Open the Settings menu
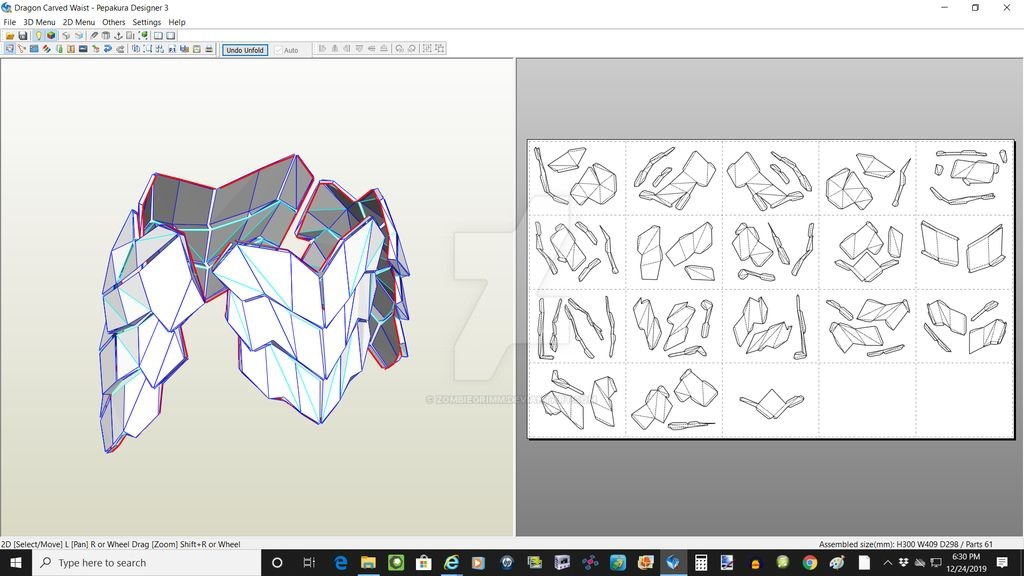The width and height of the screenshot is (1024, 576). [x=146, y=22]
